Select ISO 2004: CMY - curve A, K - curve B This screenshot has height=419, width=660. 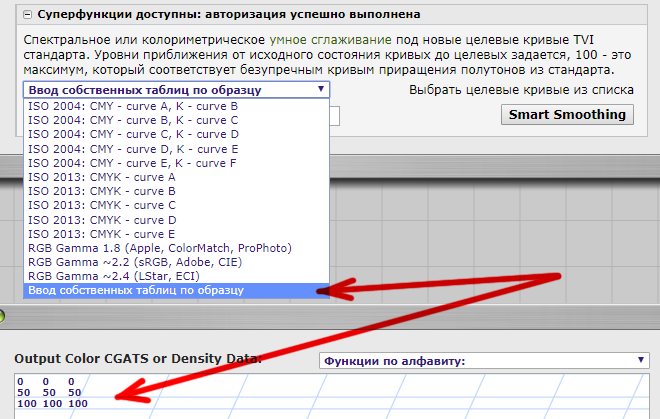133,105
